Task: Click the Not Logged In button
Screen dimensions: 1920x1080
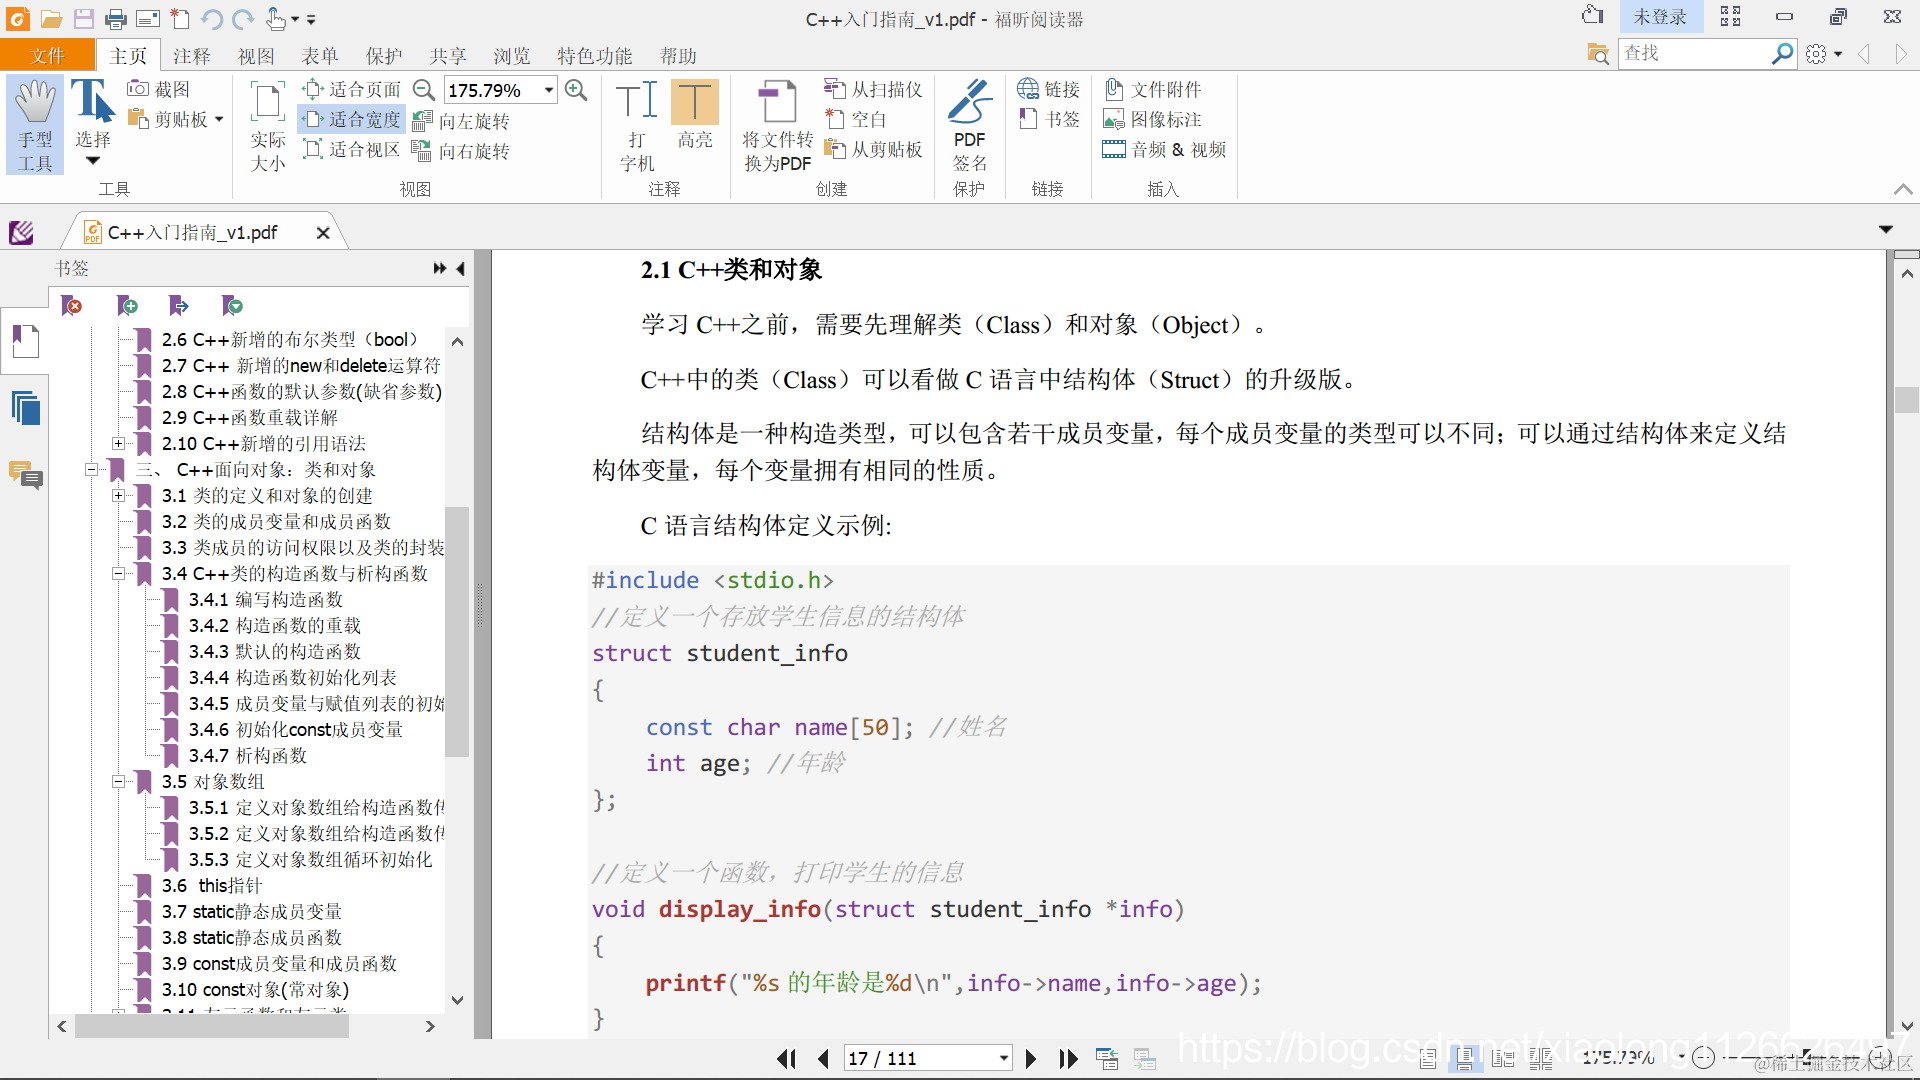Action: click(x=1659, y=17)
